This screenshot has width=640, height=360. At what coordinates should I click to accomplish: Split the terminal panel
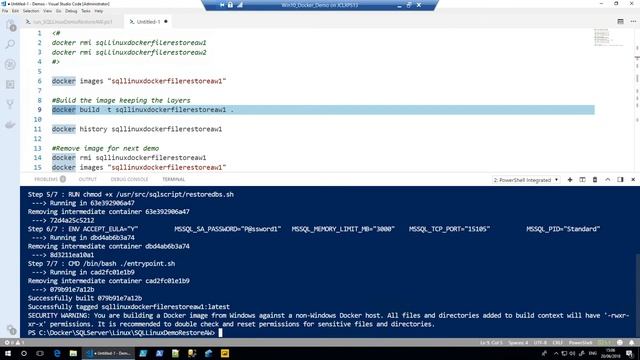click(x=582, y=180)
